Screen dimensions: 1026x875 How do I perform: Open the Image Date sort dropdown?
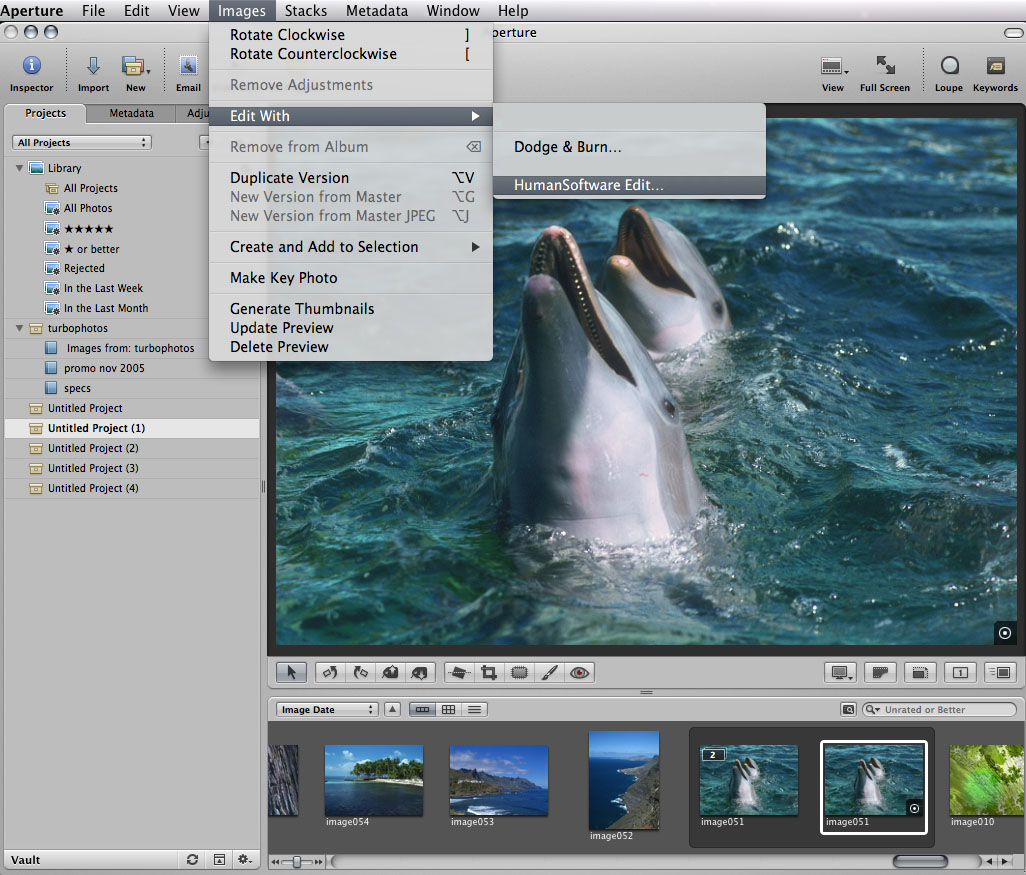pyautogui.click(x=327, y=710)
